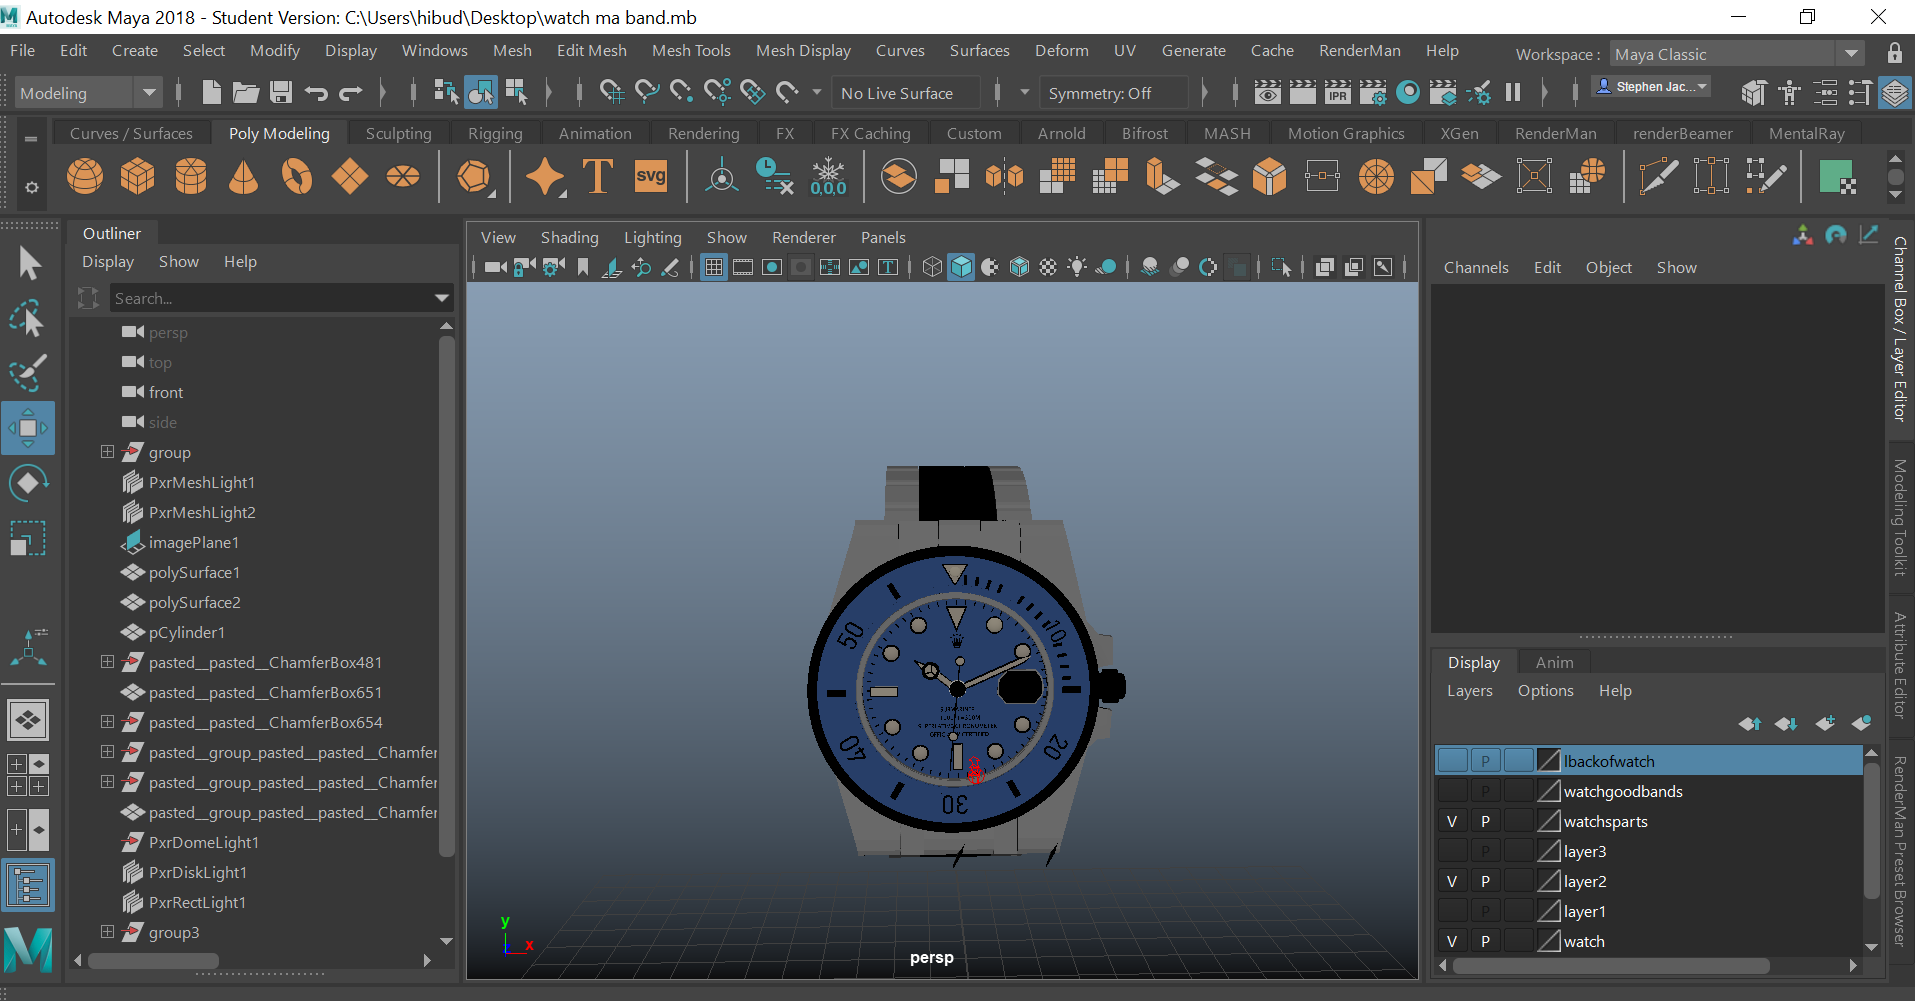
Task: Click the lbackofwatch layer color swatch
Action: [1548, 761]
